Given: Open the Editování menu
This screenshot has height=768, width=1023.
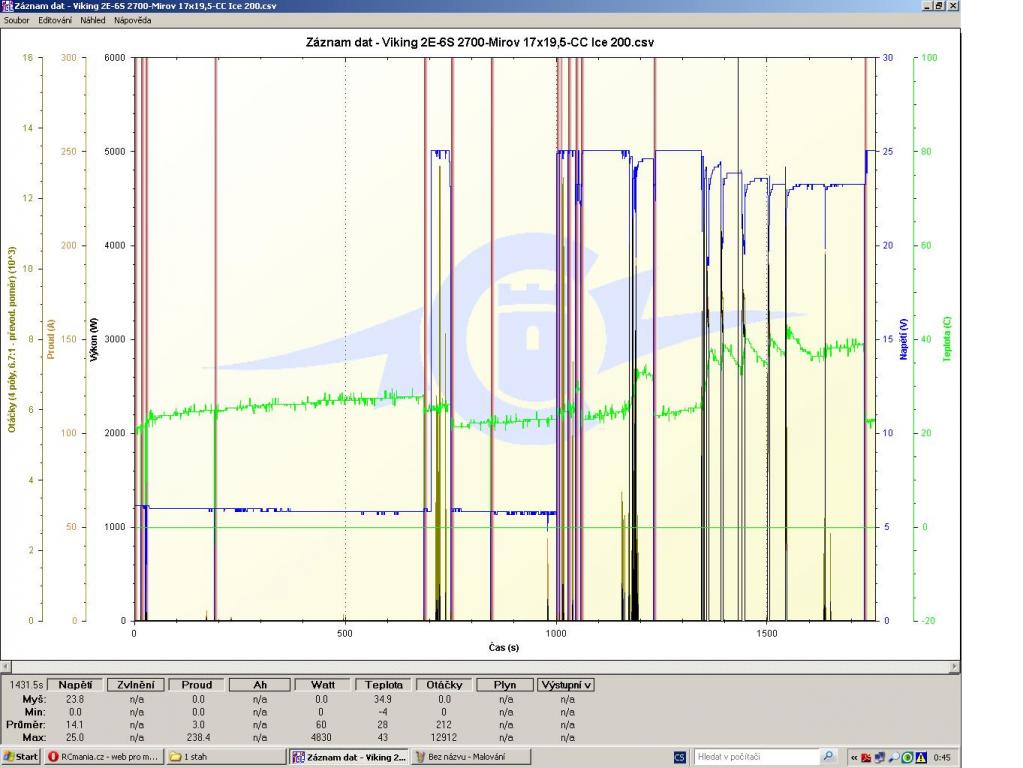Looking at the screenshot, I should coord(55,20).
